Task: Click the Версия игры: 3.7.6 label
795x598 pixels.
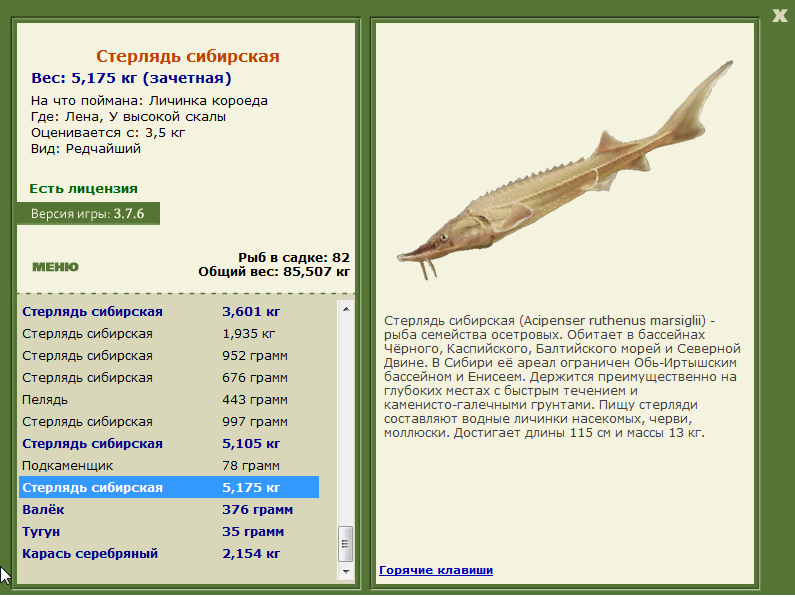Action: [88, 214]
